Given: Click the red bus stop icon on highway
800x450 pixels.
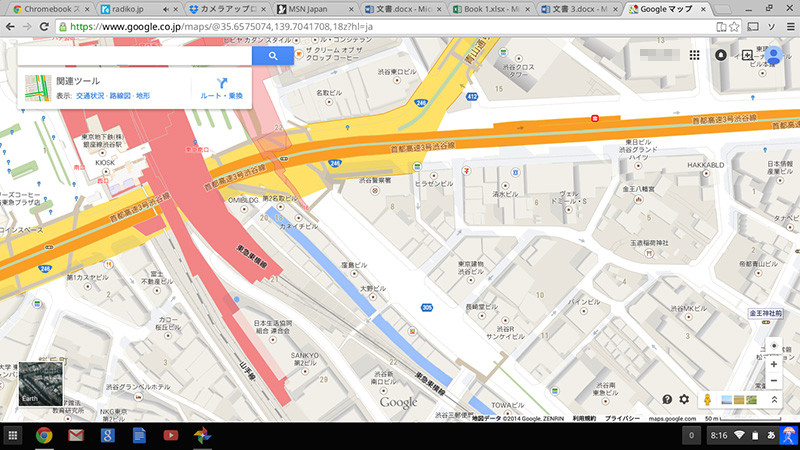Looking at the screenshot, I should click(595, 118).
